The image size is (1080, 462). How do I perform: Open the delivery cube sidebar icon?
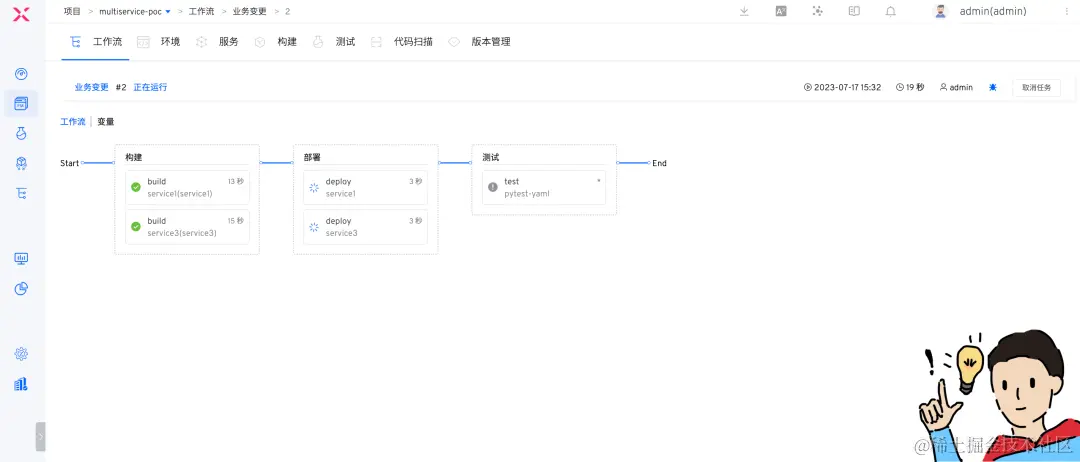[x=21, y=163]
